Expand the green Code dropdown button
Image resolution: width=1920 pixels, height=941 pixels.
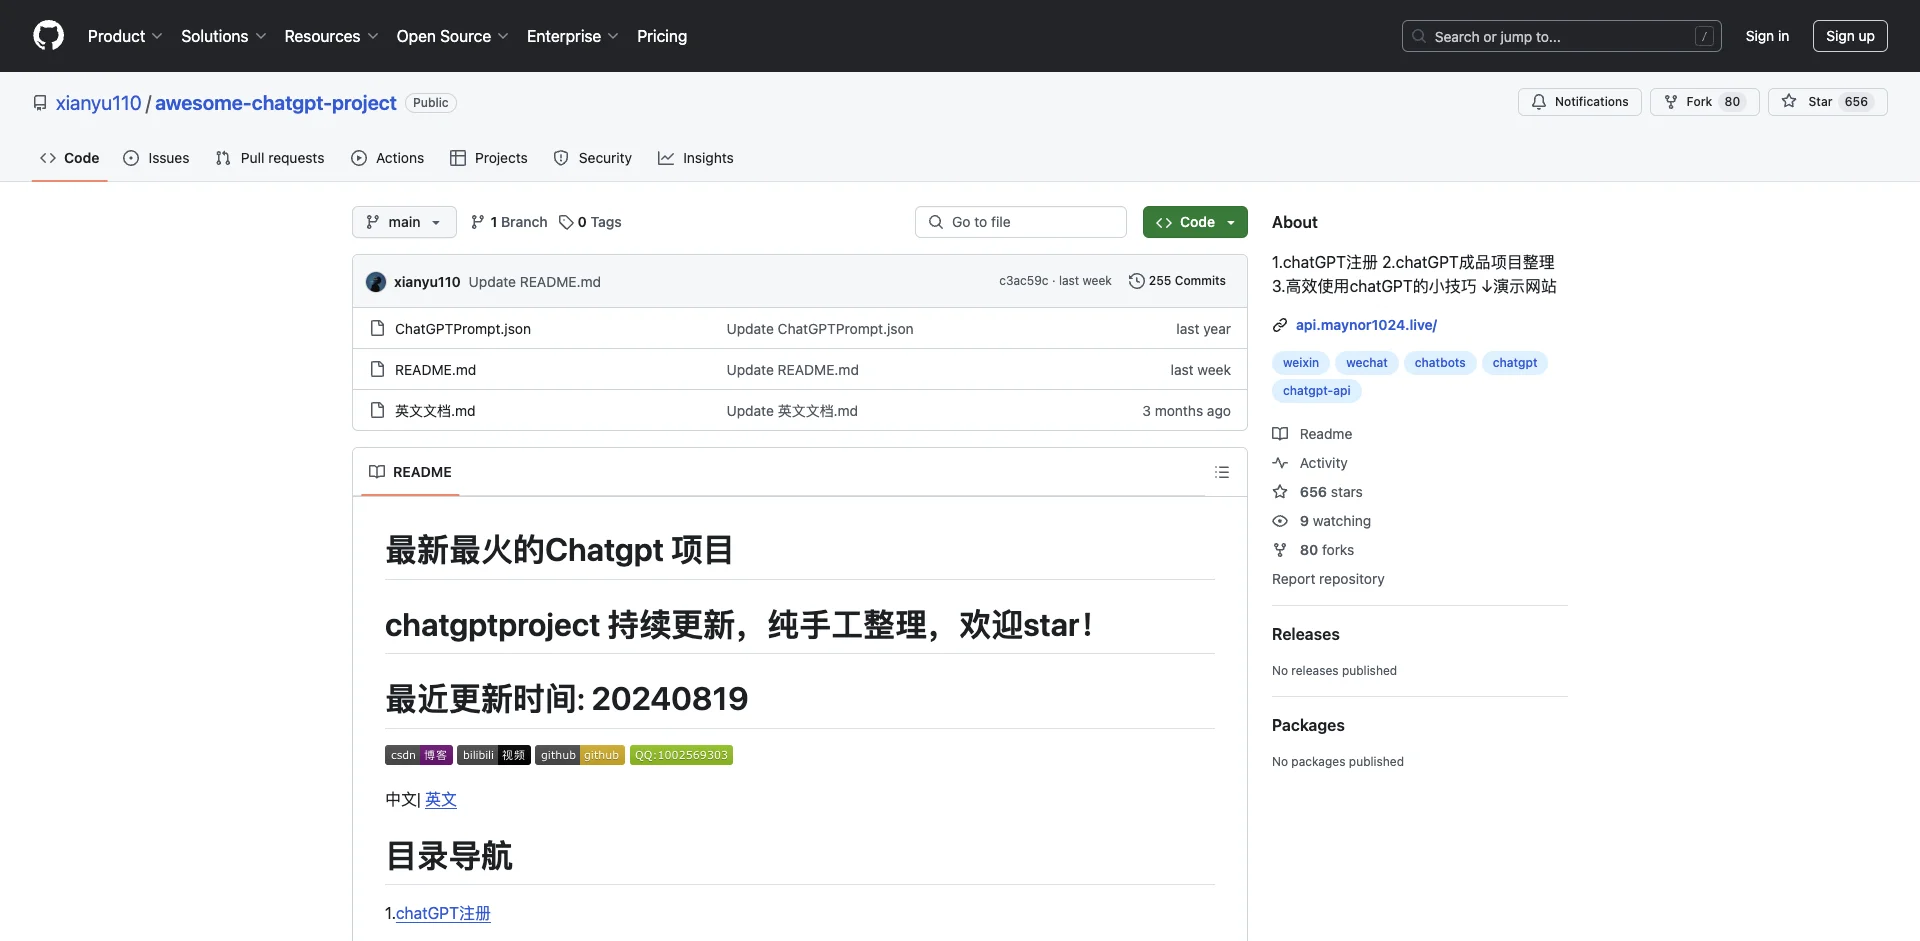click(x=1195, y=222)
